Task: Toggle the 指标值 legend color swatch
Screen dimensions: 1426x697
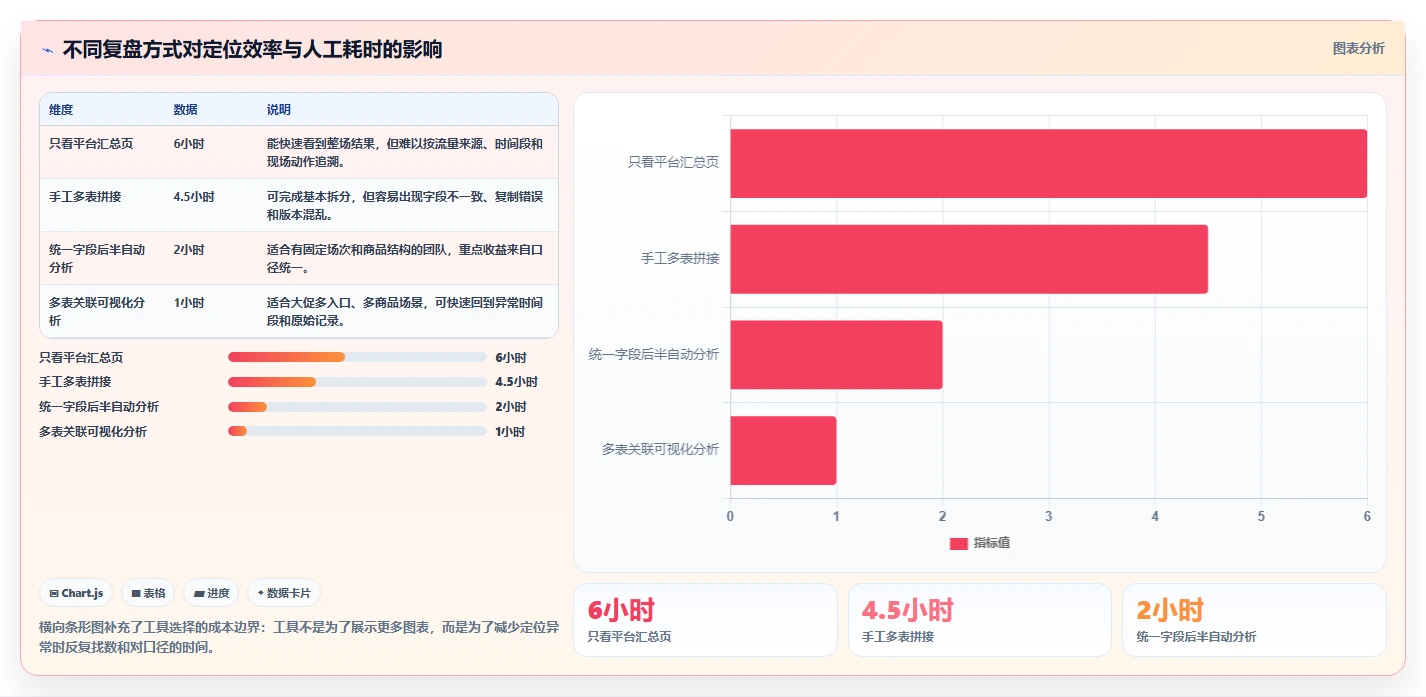Action: (x=959, y=543)
